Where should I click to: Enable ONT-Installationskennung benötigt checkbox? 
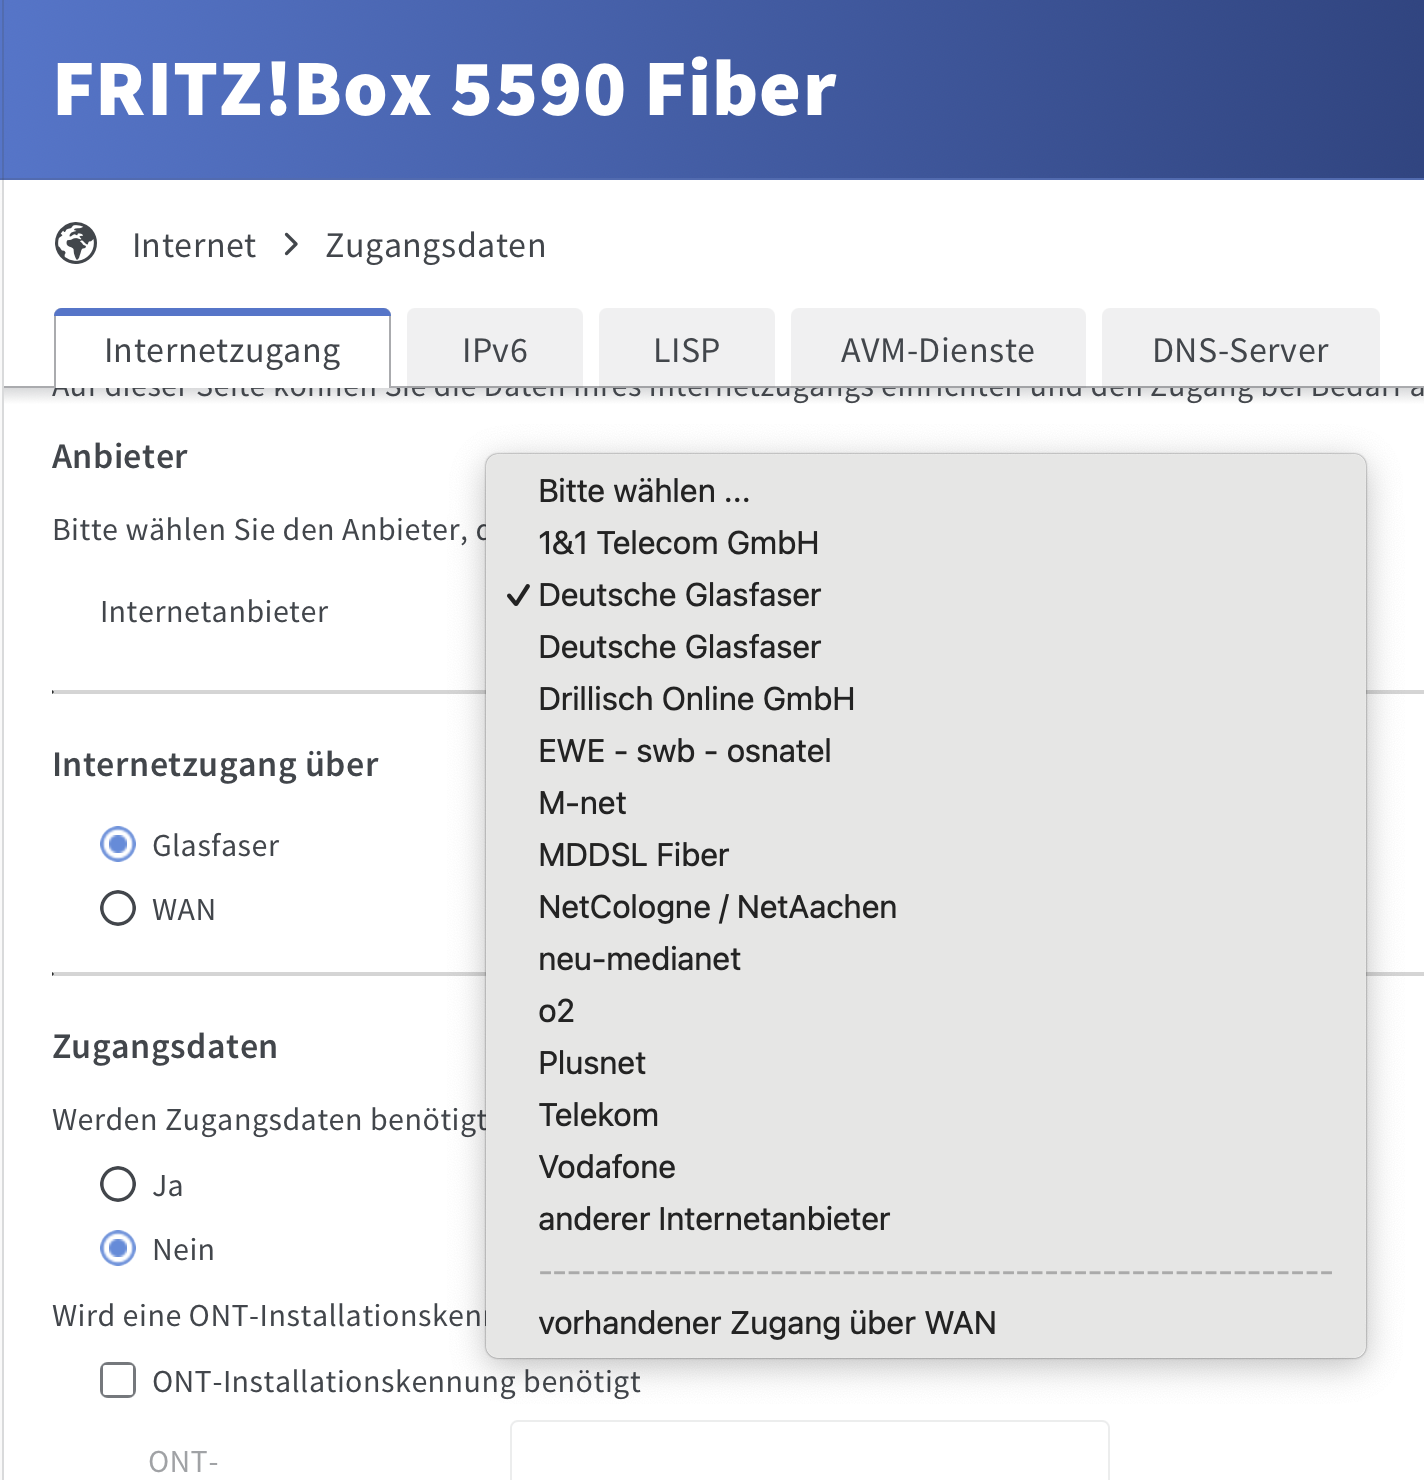point(118,1380)
